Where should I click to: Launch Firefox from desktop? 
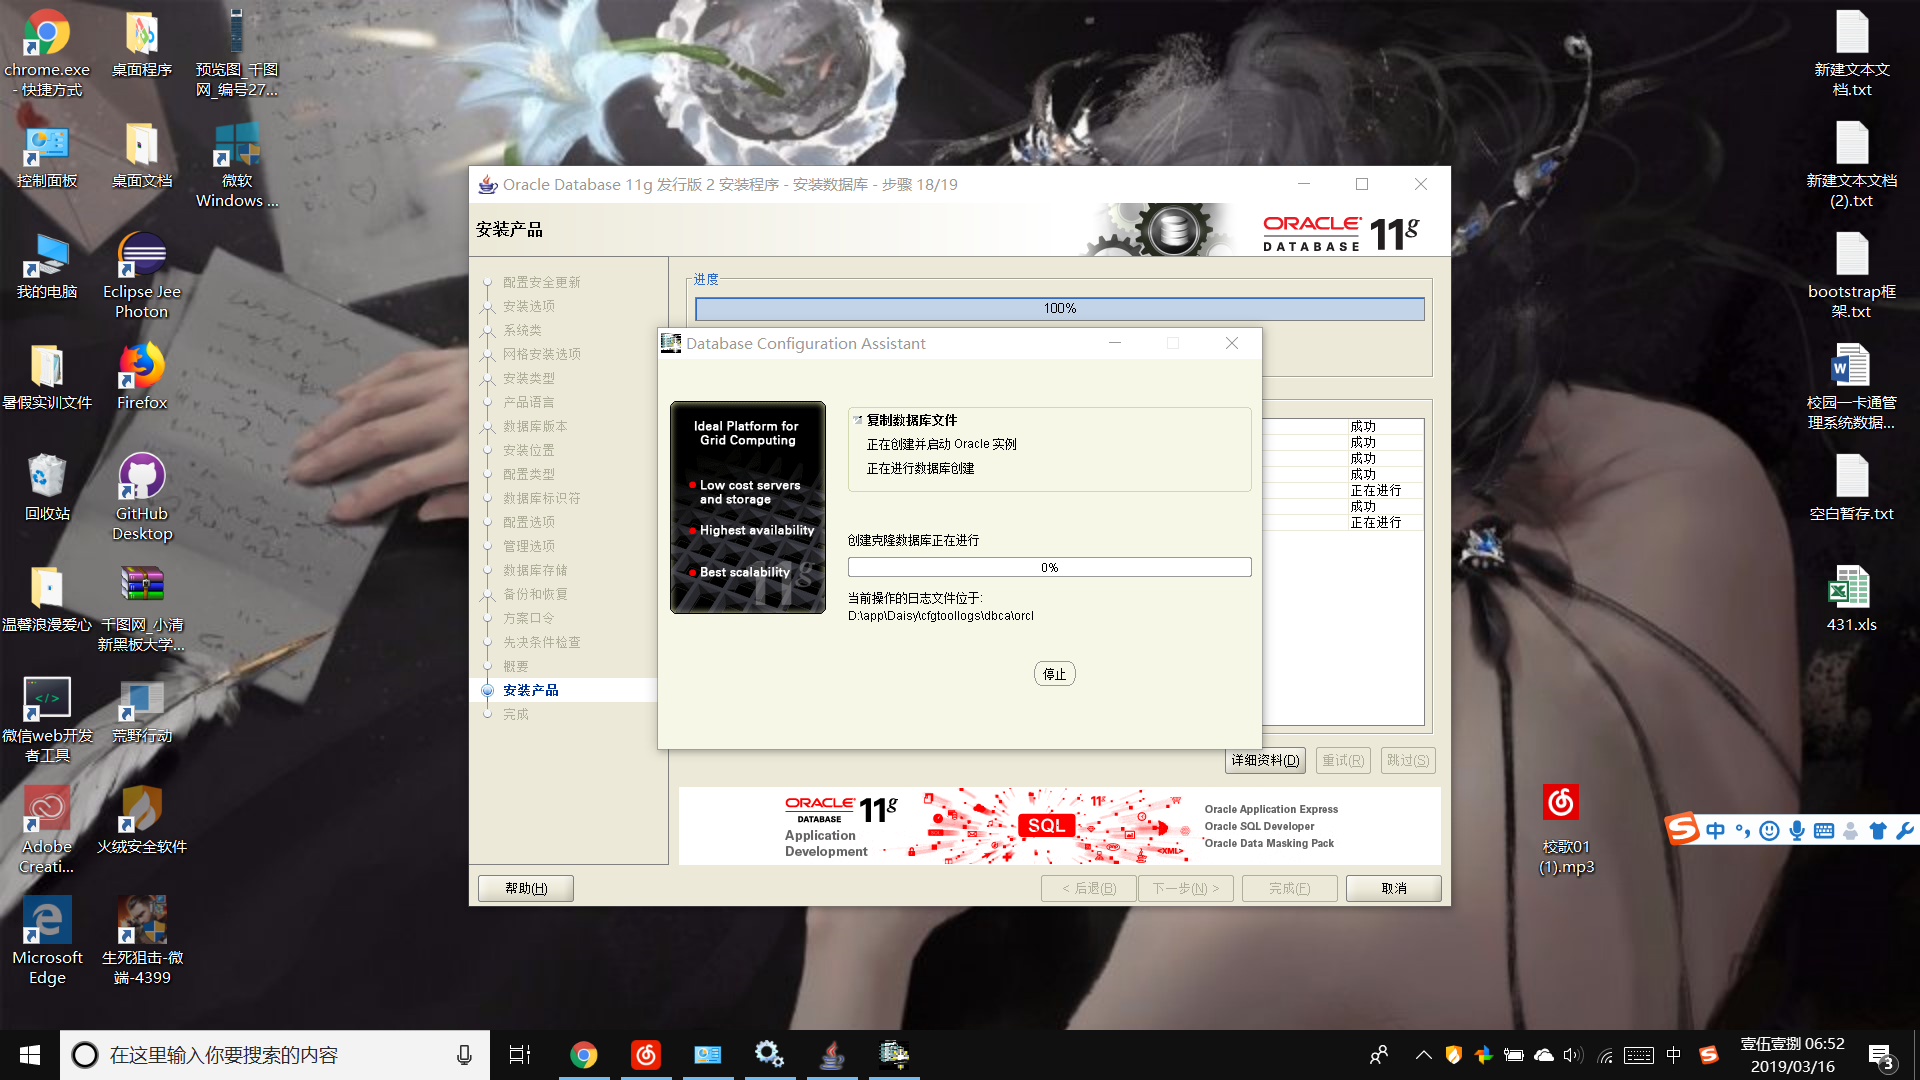tap(142, 367)
